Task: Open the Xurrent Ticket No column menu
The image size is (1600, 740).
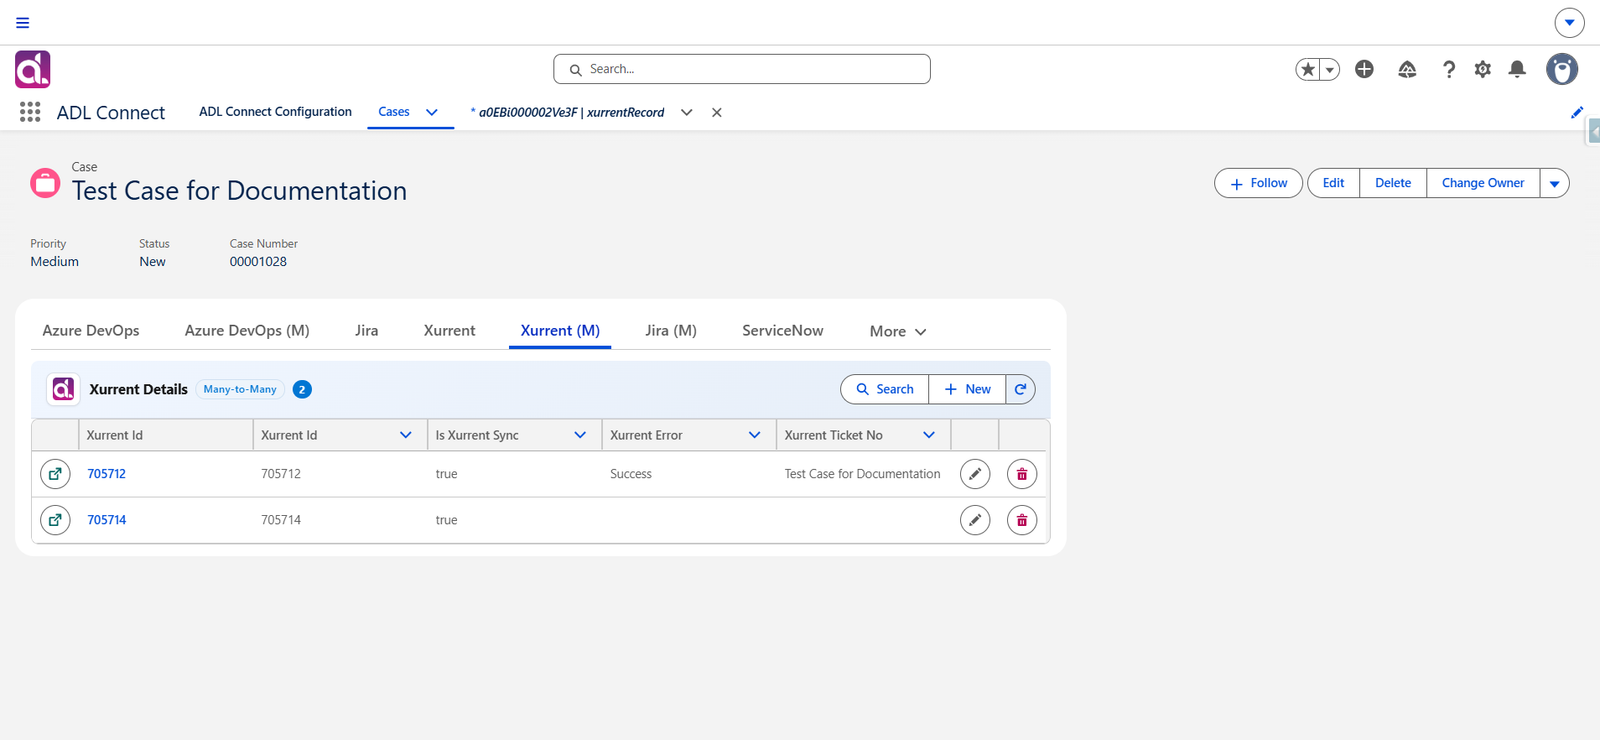Action: (929, 435)
